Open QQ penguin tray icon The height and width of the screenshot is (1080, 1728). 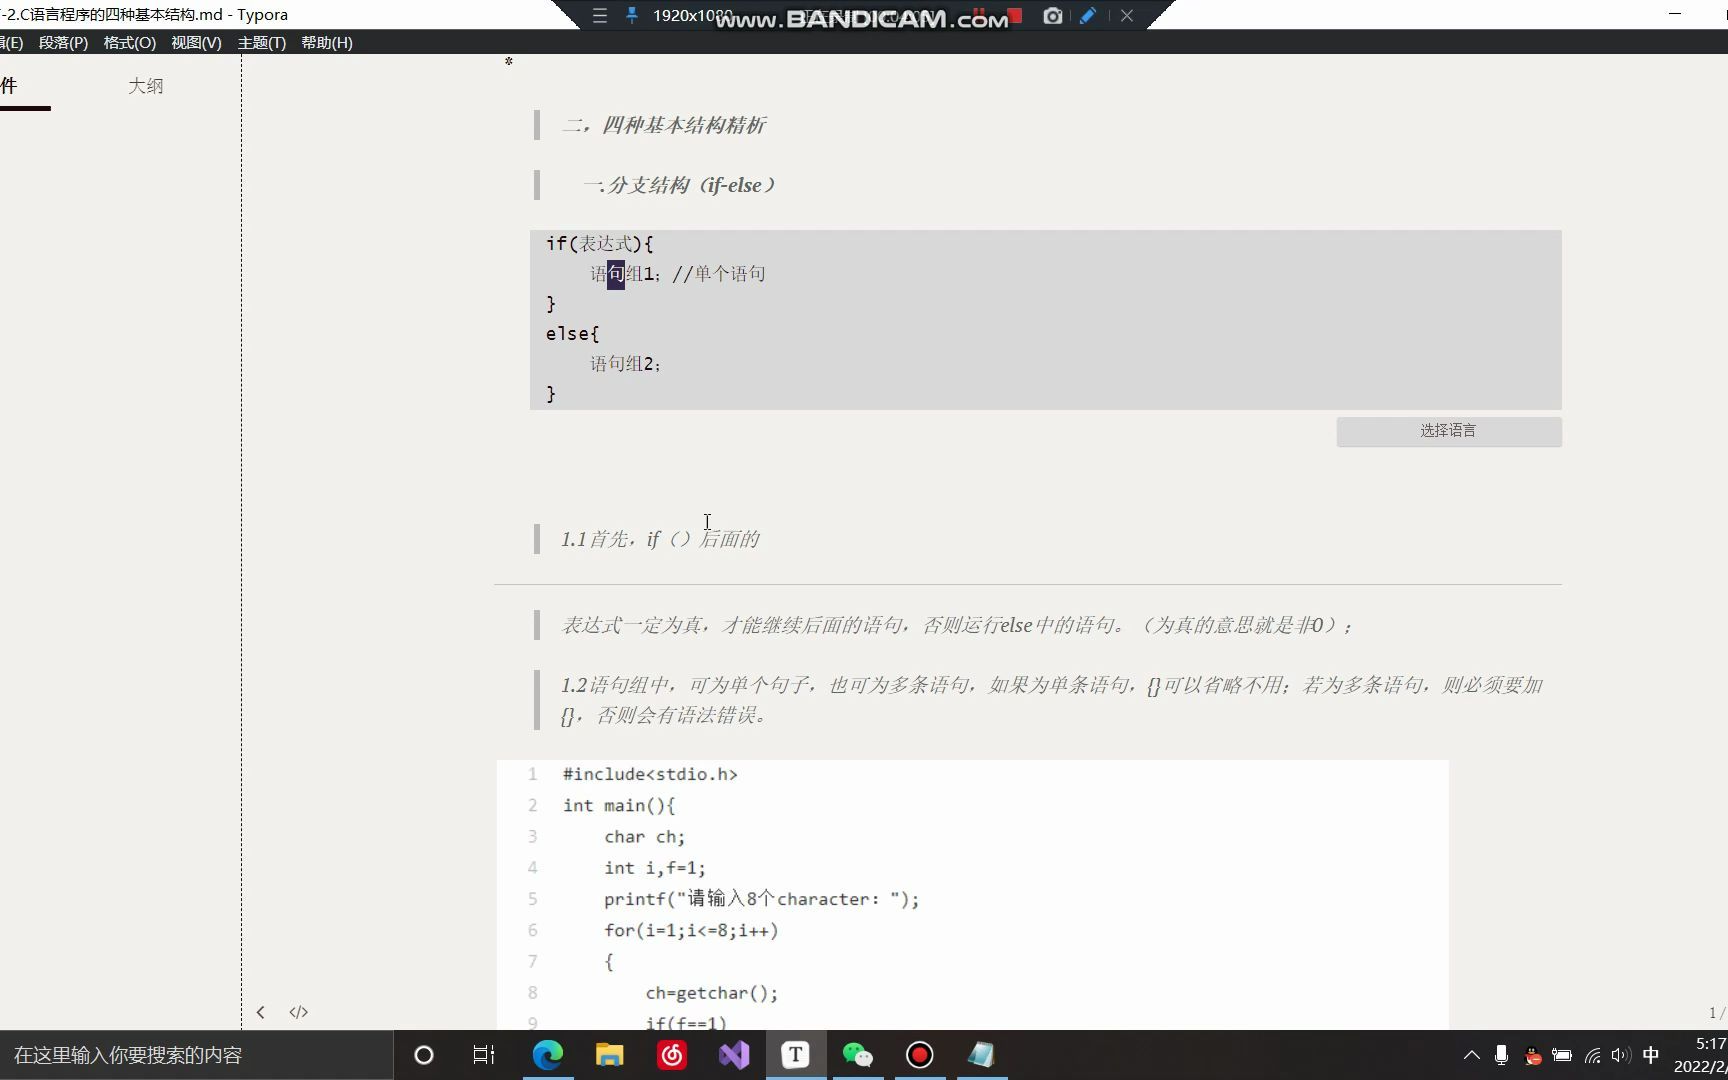coord(1532,1055)
